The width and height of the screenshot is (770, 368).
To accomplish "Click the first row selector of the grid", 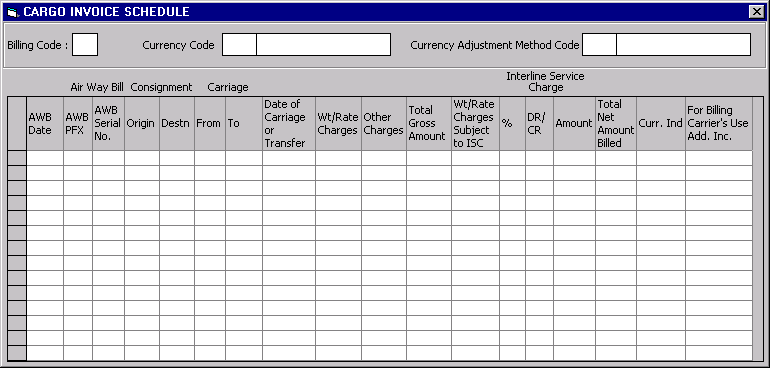I will pyautogui.click(x=17, y=158).
